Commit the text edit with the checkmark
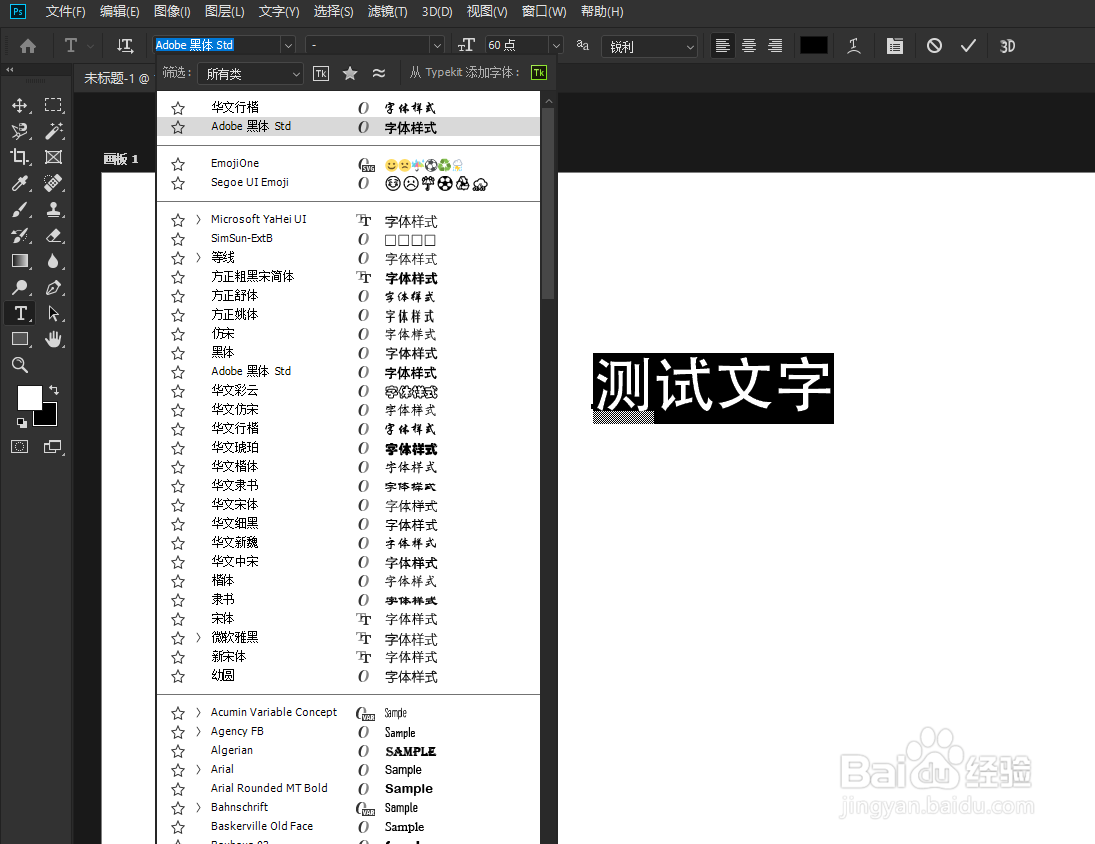The height and width of the screenshot is (844, 1095). point(967,45)
